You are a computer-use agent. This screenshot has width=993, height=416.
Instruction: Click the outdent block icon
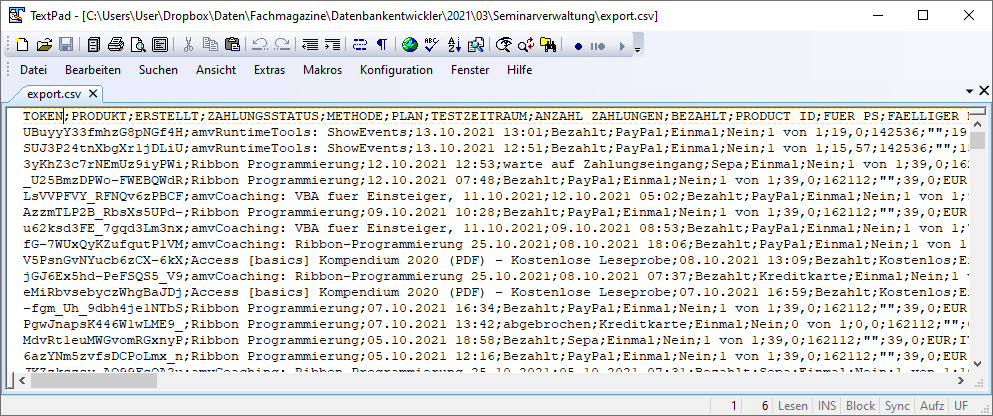click(310, 45)
